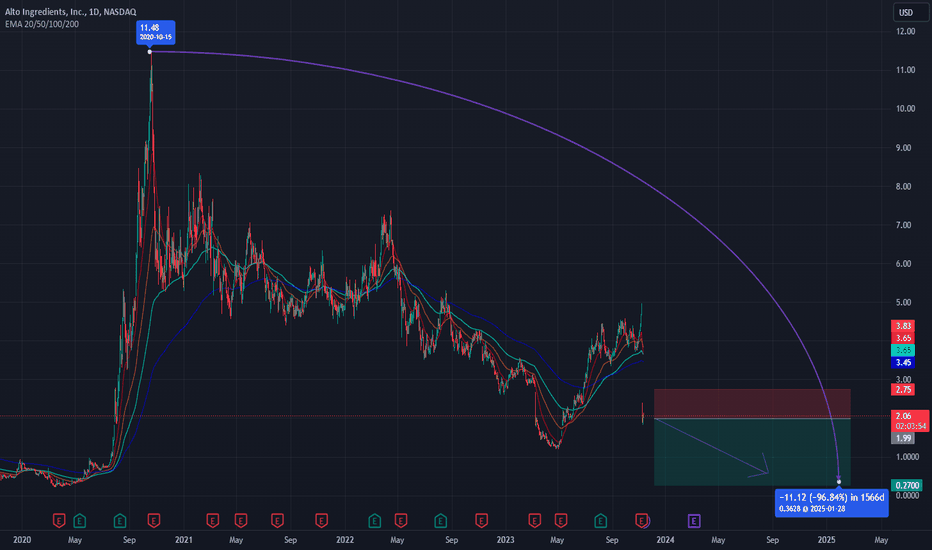Select the 1.99 entry price tag
The image size is (932, 550).
[x=903, y=438]
